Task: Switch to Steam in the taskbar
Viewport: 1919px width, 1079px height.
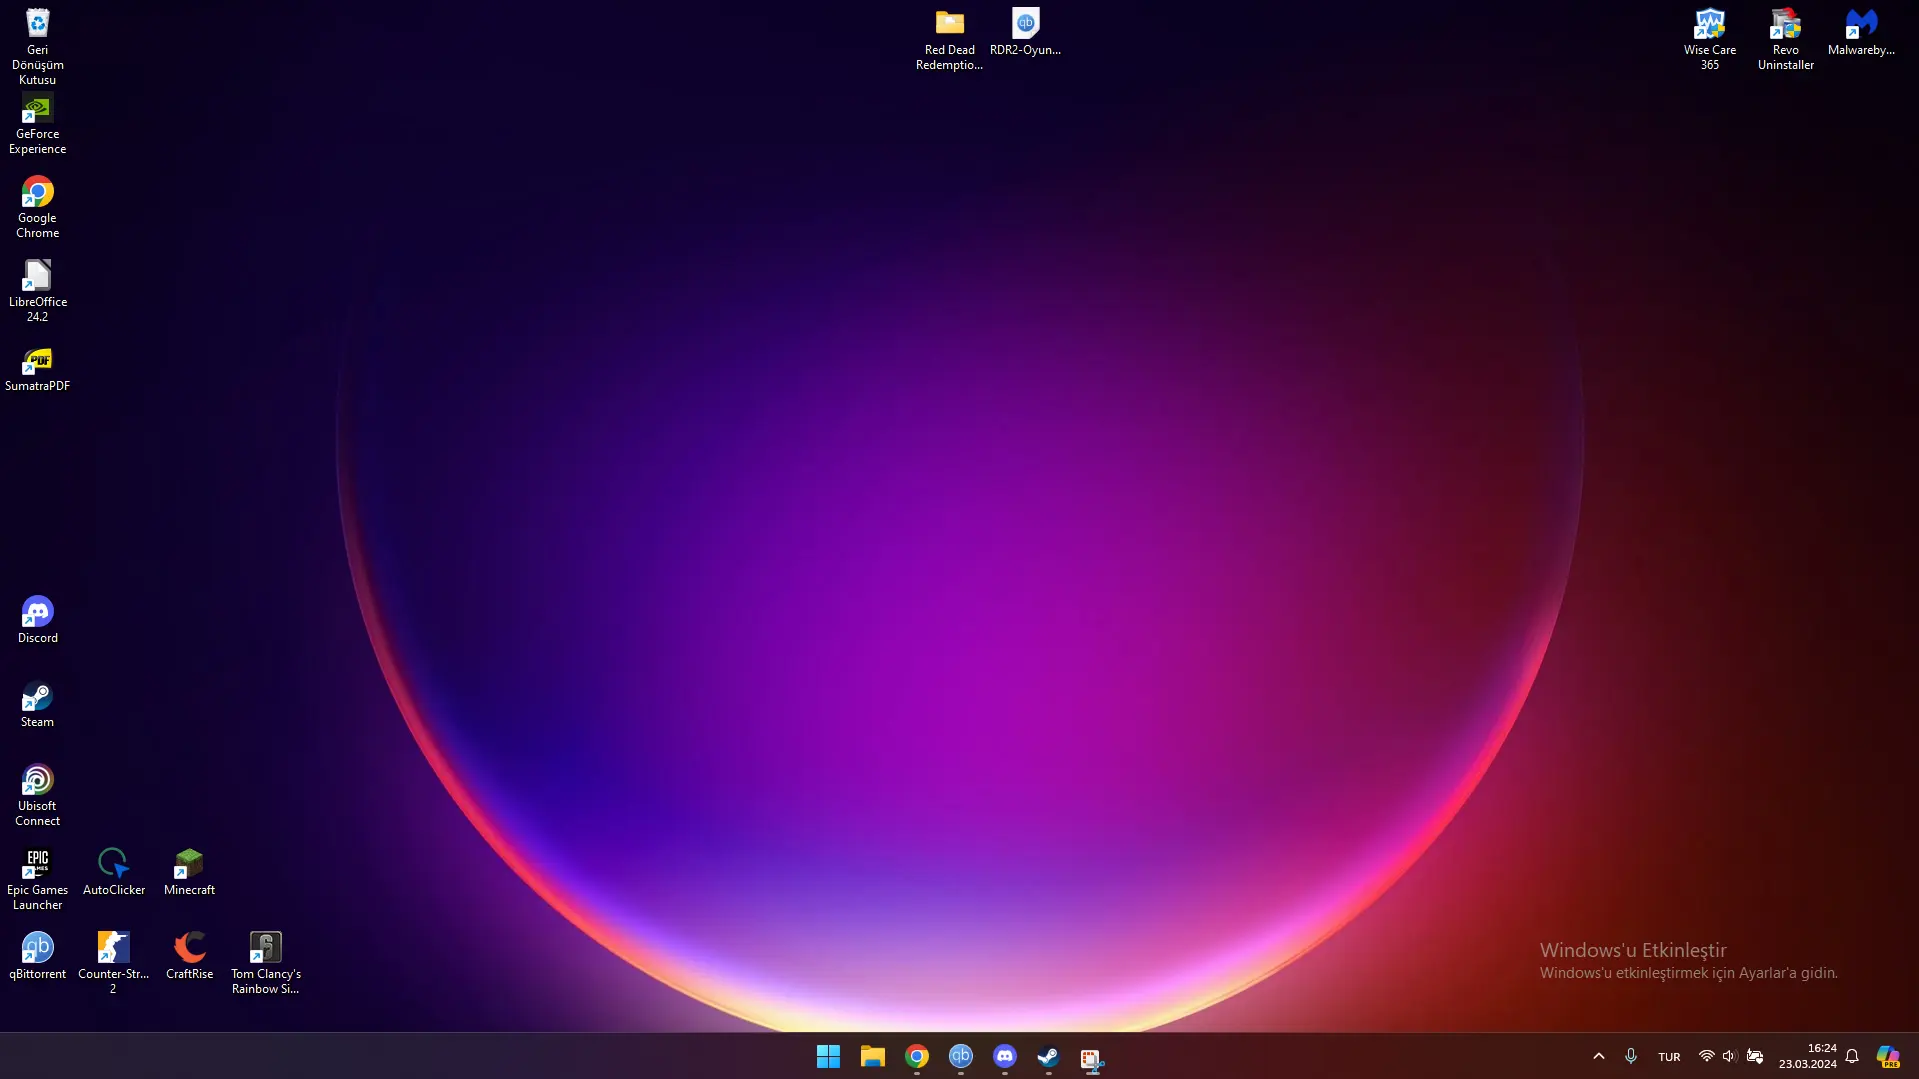Action: (1048, 1056)
